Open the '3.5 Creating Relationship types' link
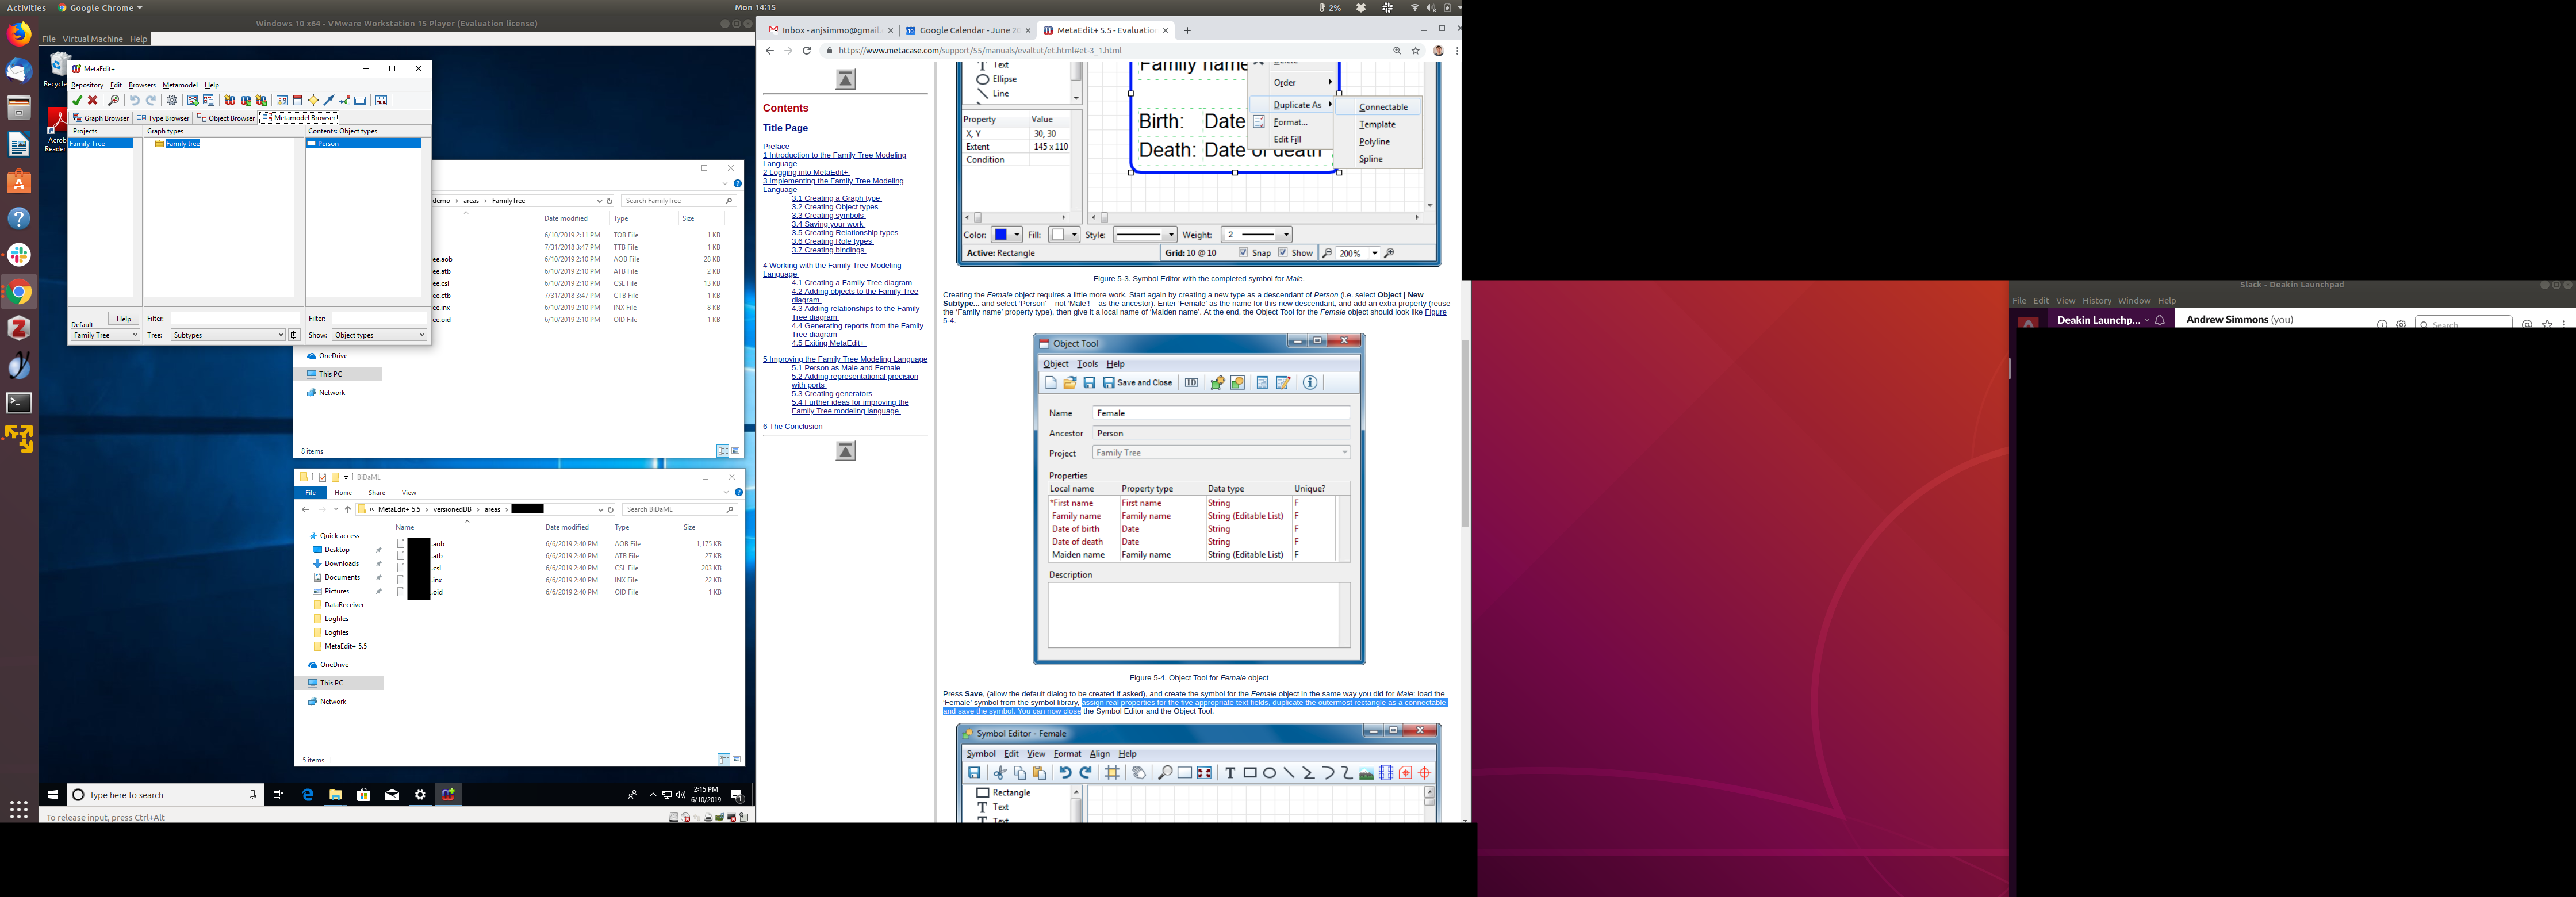This screenshot has width=2576, height=897. click(845, 233)
